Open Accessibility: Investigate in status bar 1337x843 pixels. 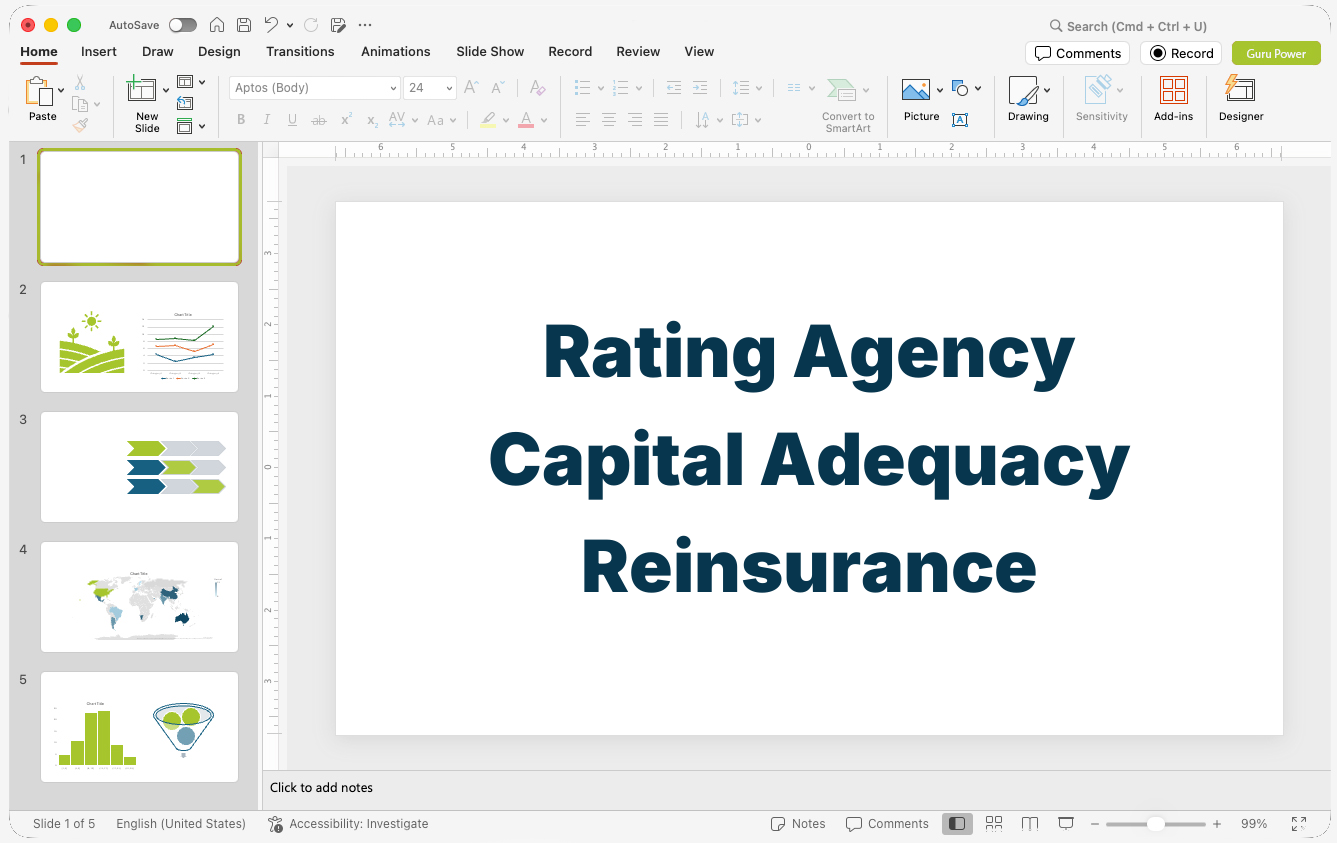[x=348, y=824]
